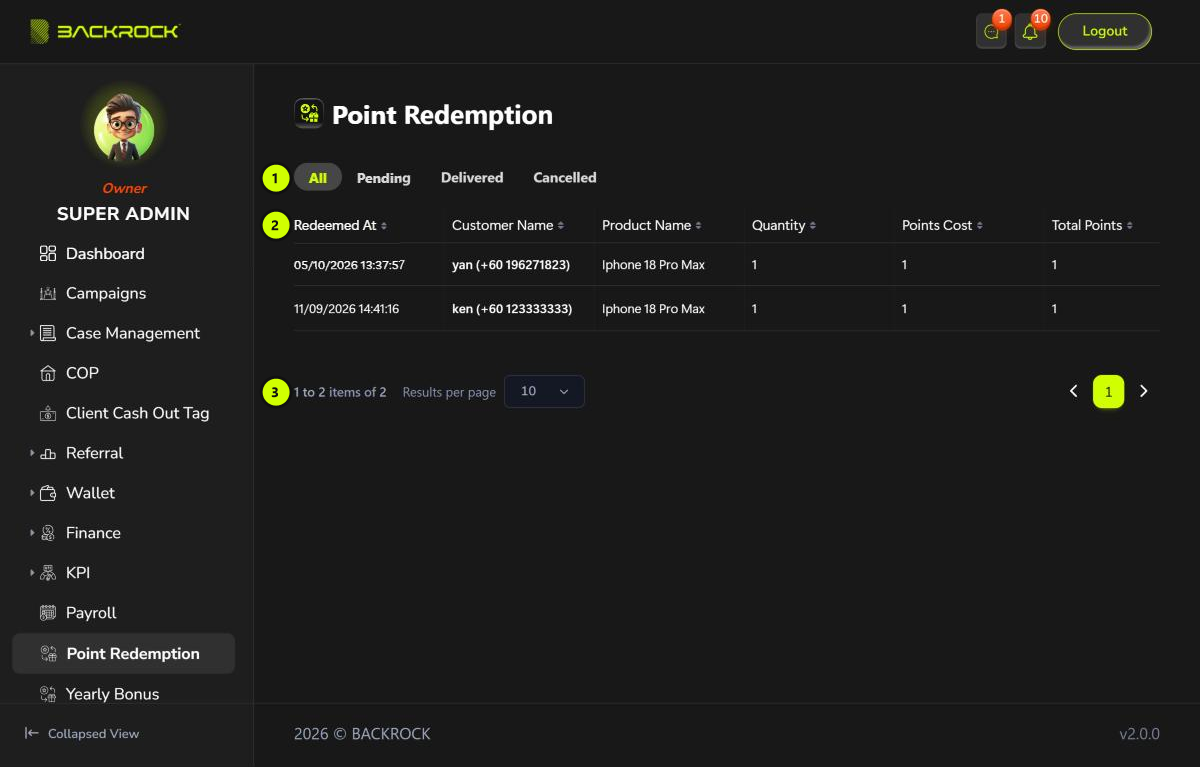Sort by Total Points arrows icon
Viewport: 1200px width, 767px height.
[1130, 226]
